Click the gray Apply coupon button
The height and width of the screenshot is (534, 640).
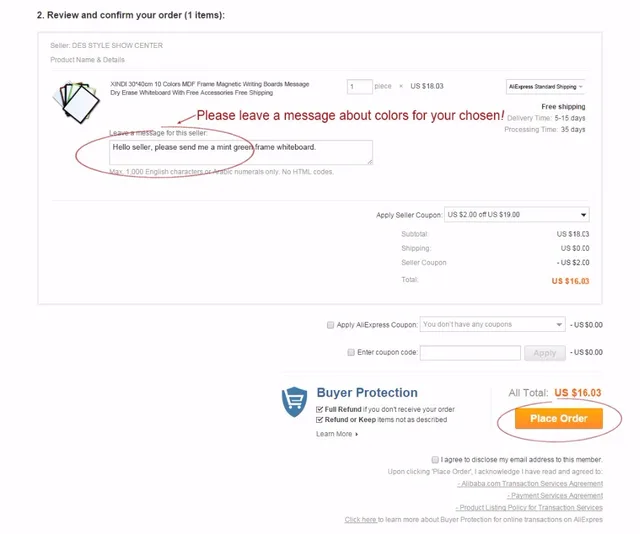point(545,353)
